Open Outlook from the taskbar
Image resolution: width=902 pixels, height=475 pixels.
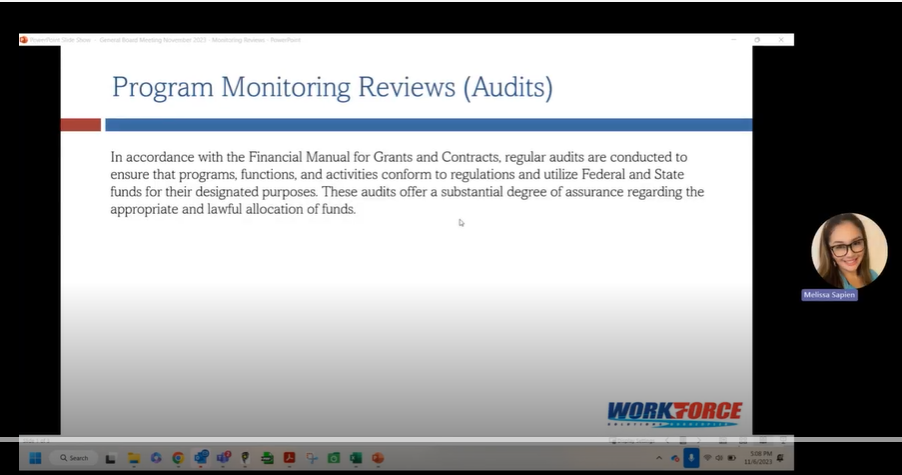[201, 458]
